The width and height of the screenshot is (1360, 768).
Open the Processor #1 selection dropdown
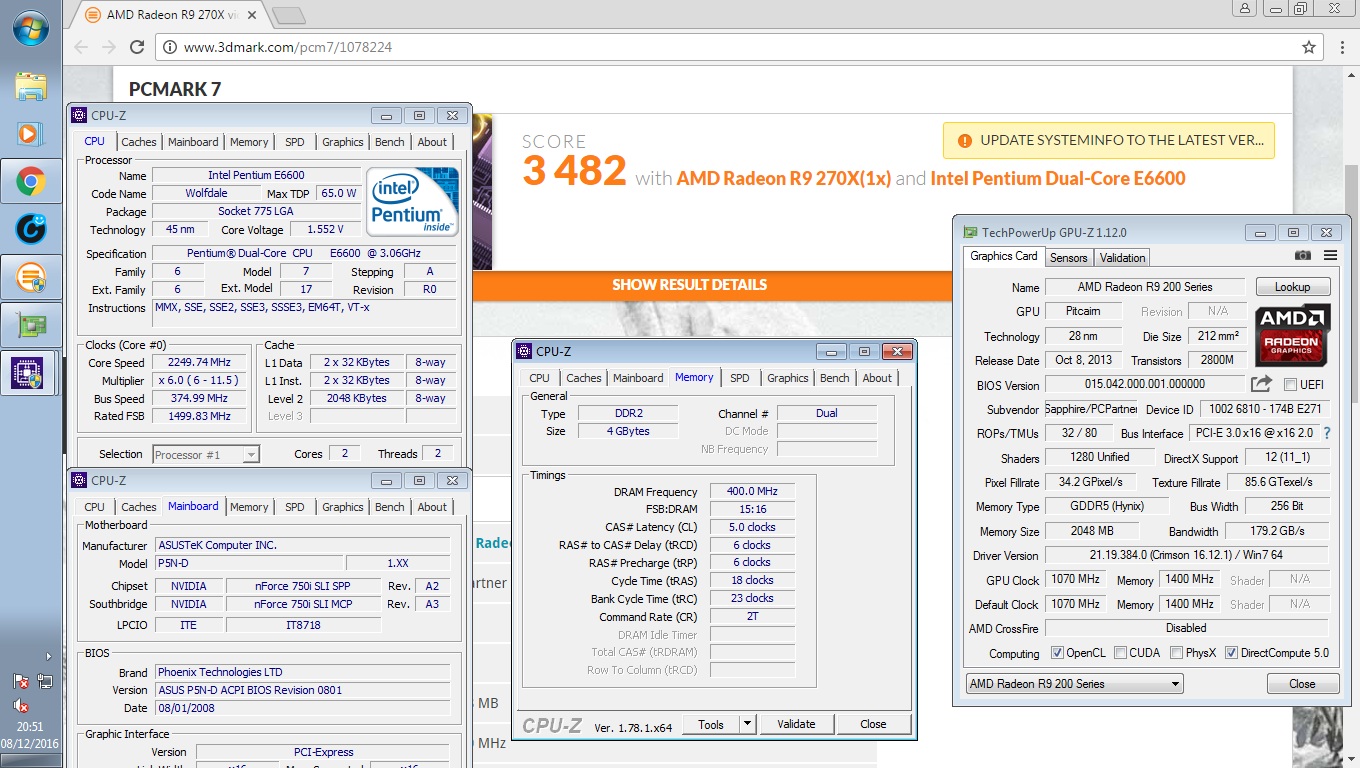tap(205, 455)
